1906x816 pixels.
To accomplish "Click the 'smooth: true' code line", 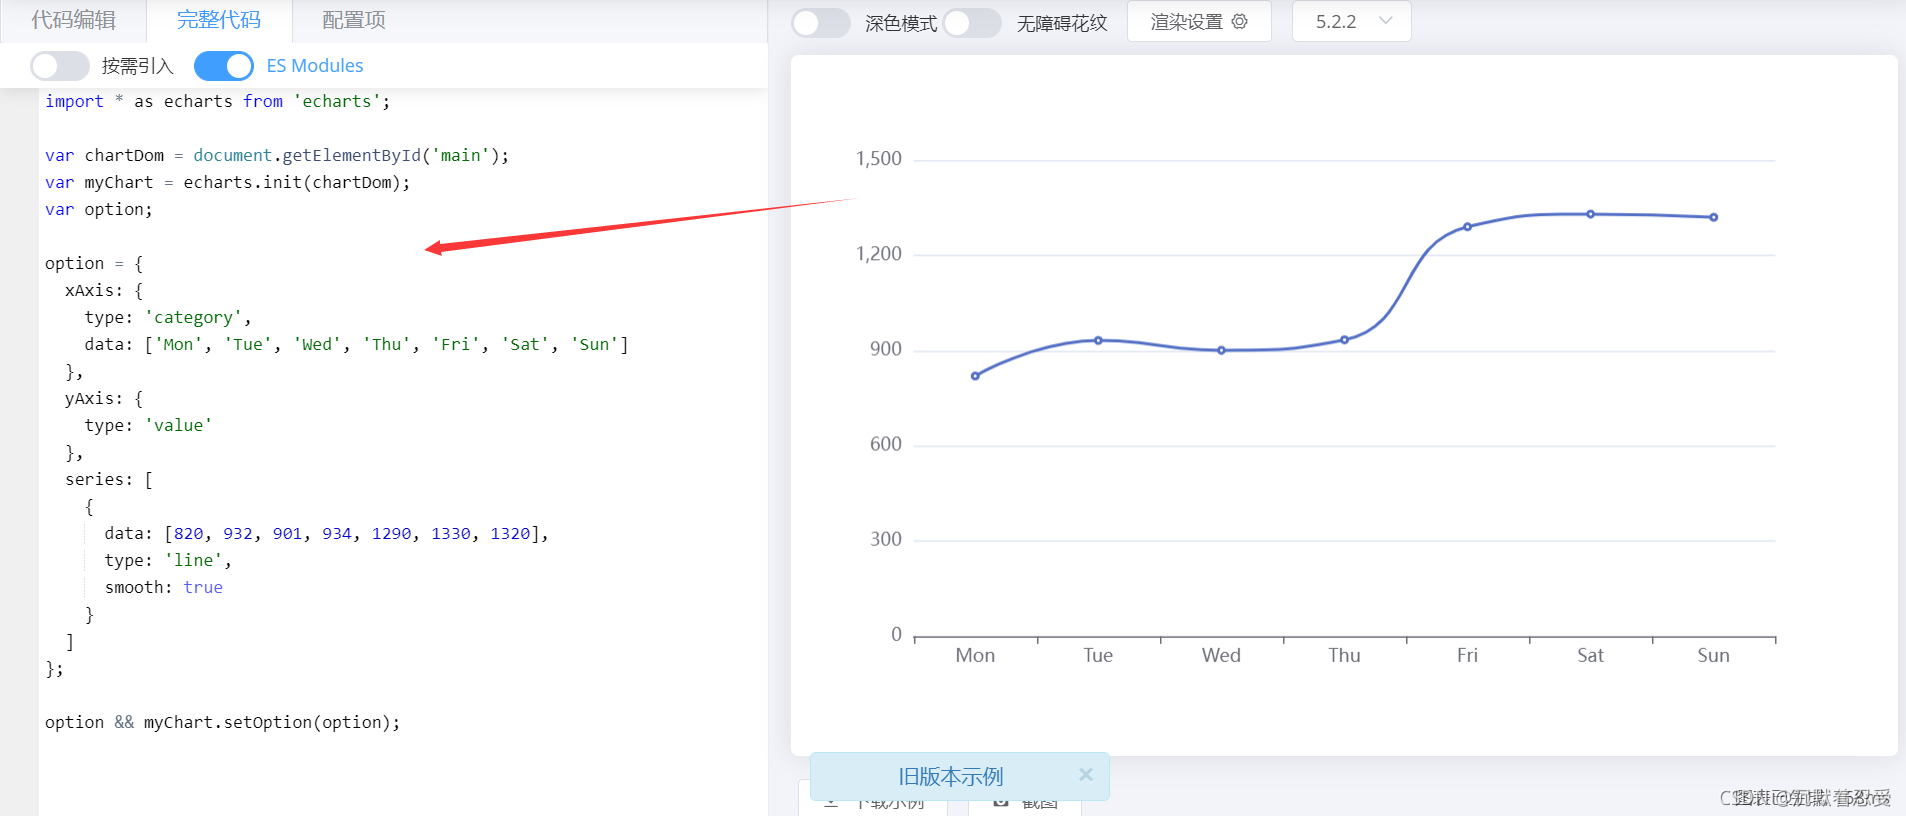I will [x=164, y=587].
